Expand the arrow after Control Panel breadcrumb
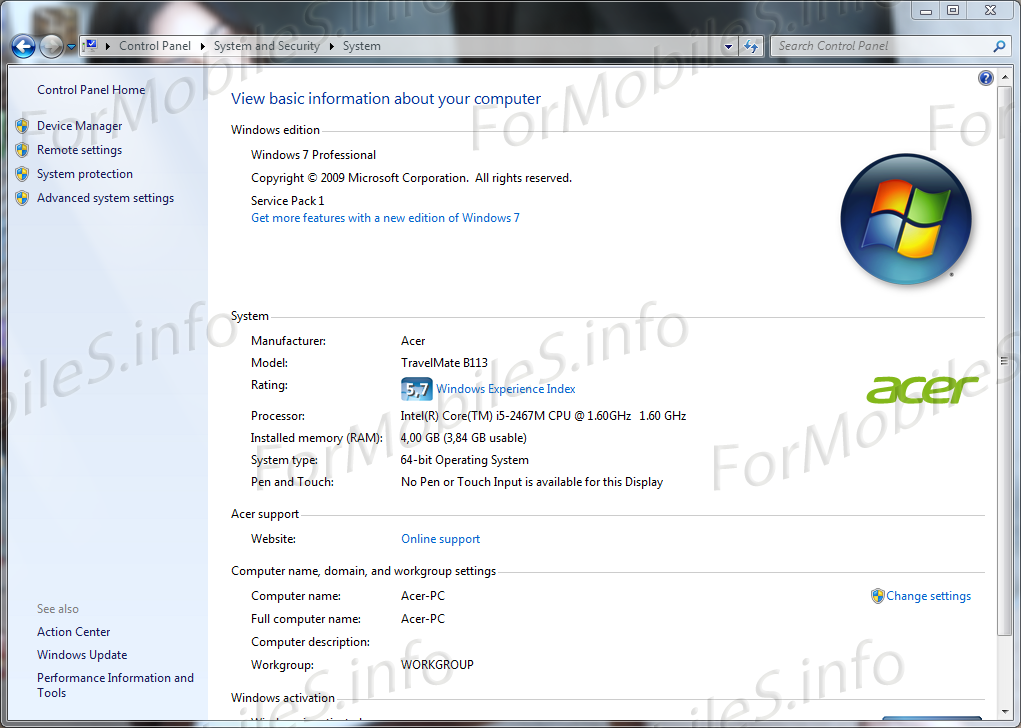The image size is (1021, 728). (202, 46)
